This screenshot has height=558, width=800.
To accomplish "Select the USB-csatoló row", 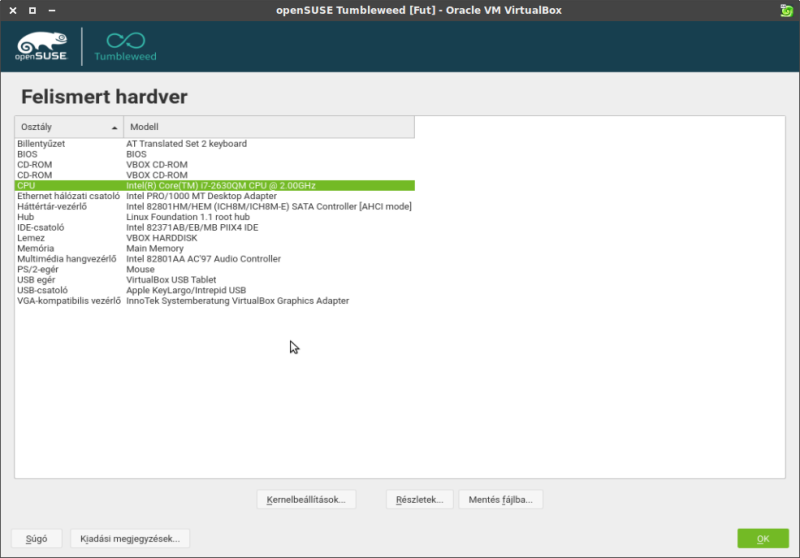I will (x=215, y=290).
